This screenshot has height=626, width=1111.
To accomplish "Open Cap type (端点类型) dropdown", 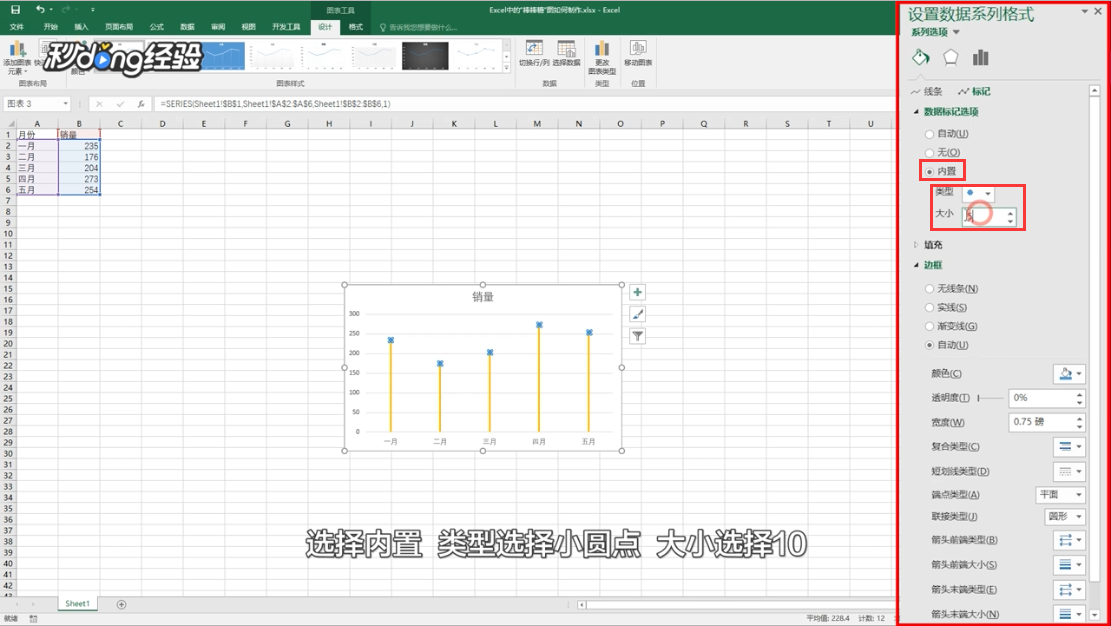I will (x=1060, y=494).
